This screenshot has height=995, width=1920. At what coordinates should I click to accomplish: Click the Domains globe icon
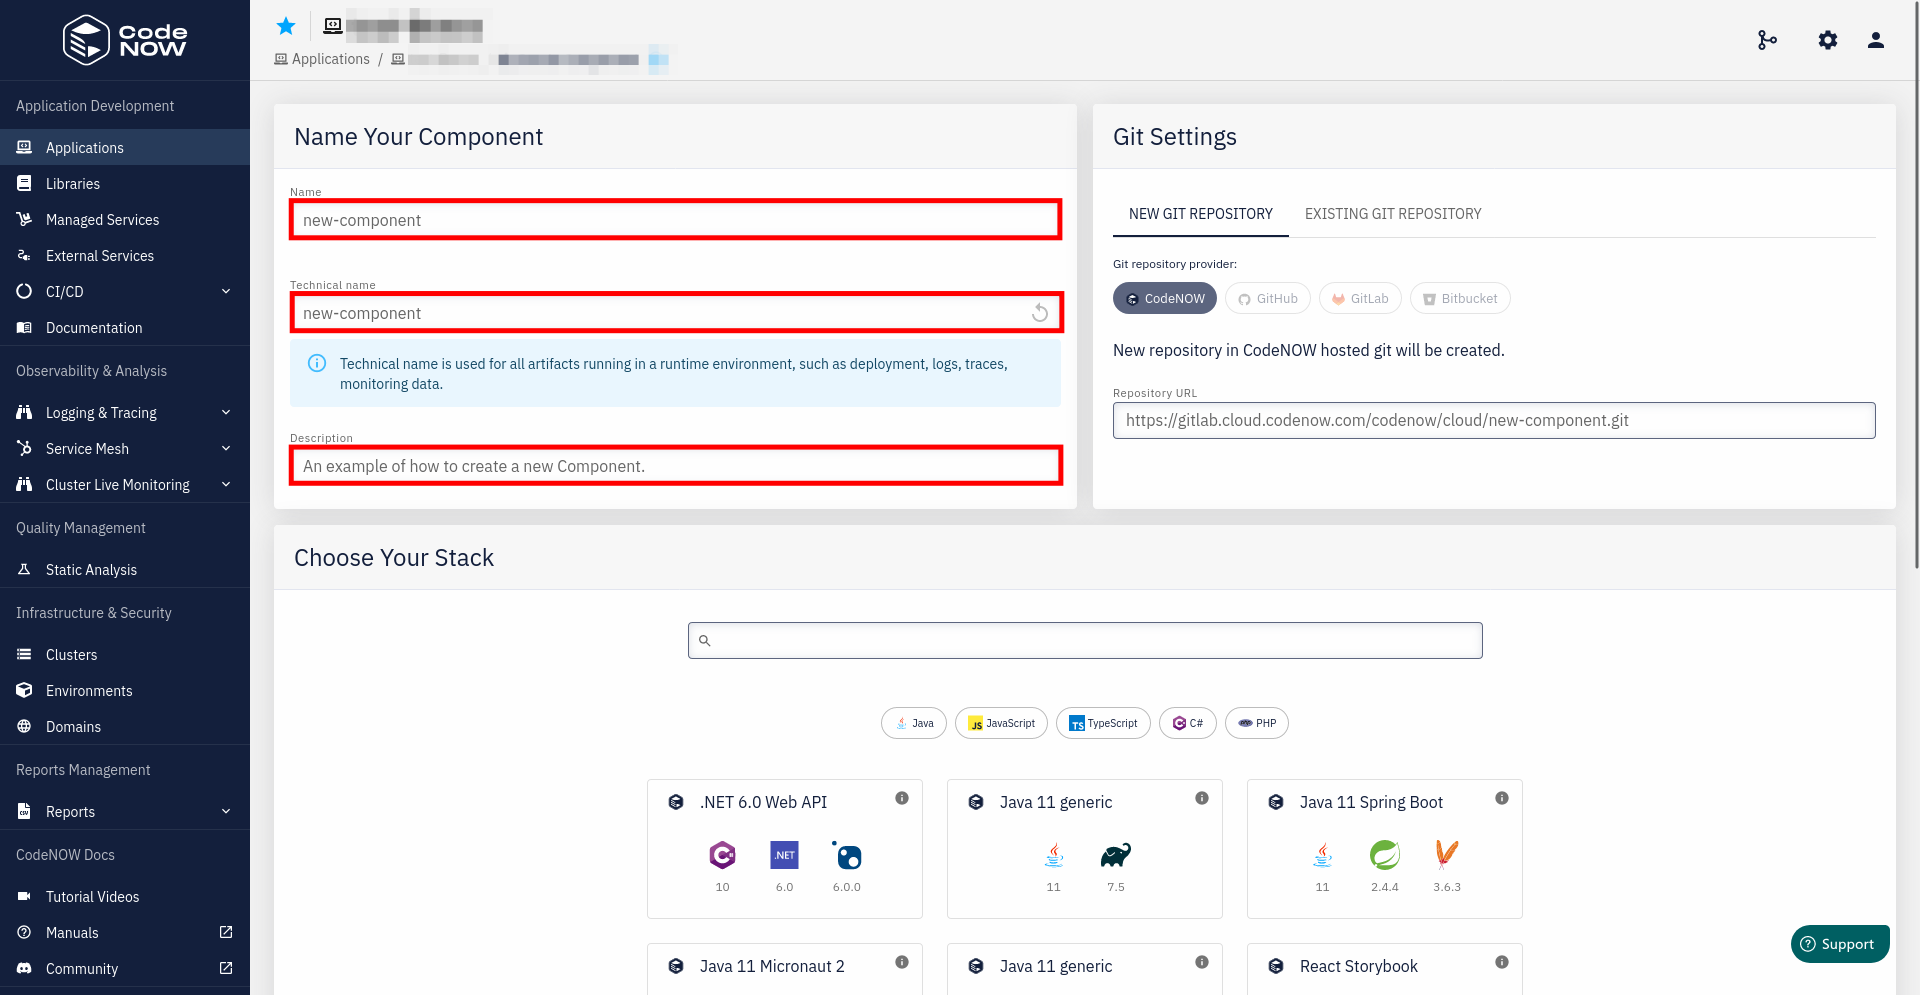pos(24,726)
